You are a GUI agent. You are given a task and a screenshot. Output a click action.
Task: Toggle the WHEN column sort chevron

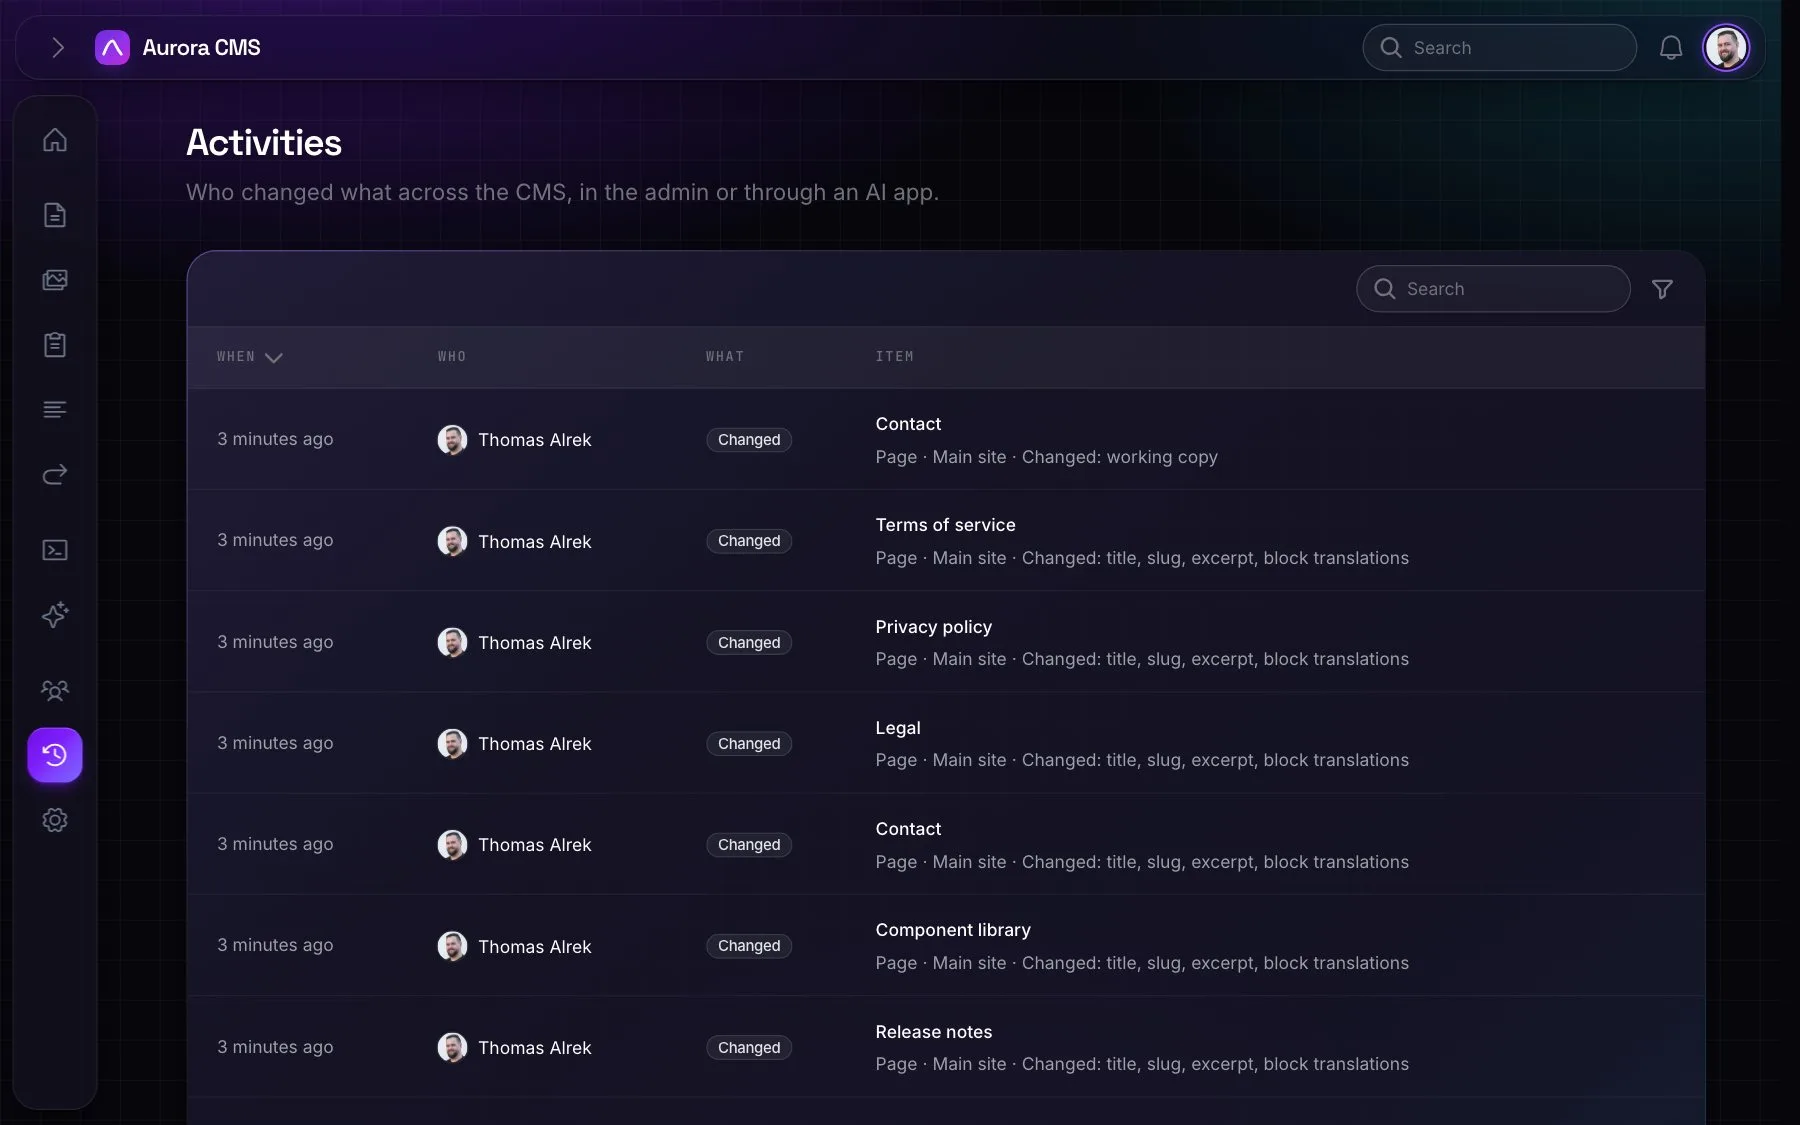click(x=273, y=357)
